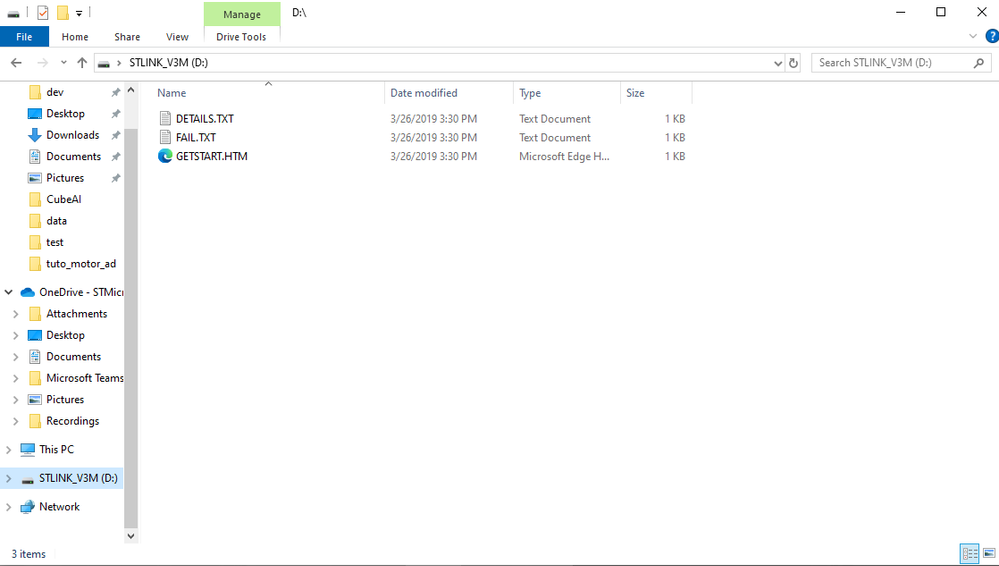
Task: Open Downloads in quick access
Action: click(73, 135)
